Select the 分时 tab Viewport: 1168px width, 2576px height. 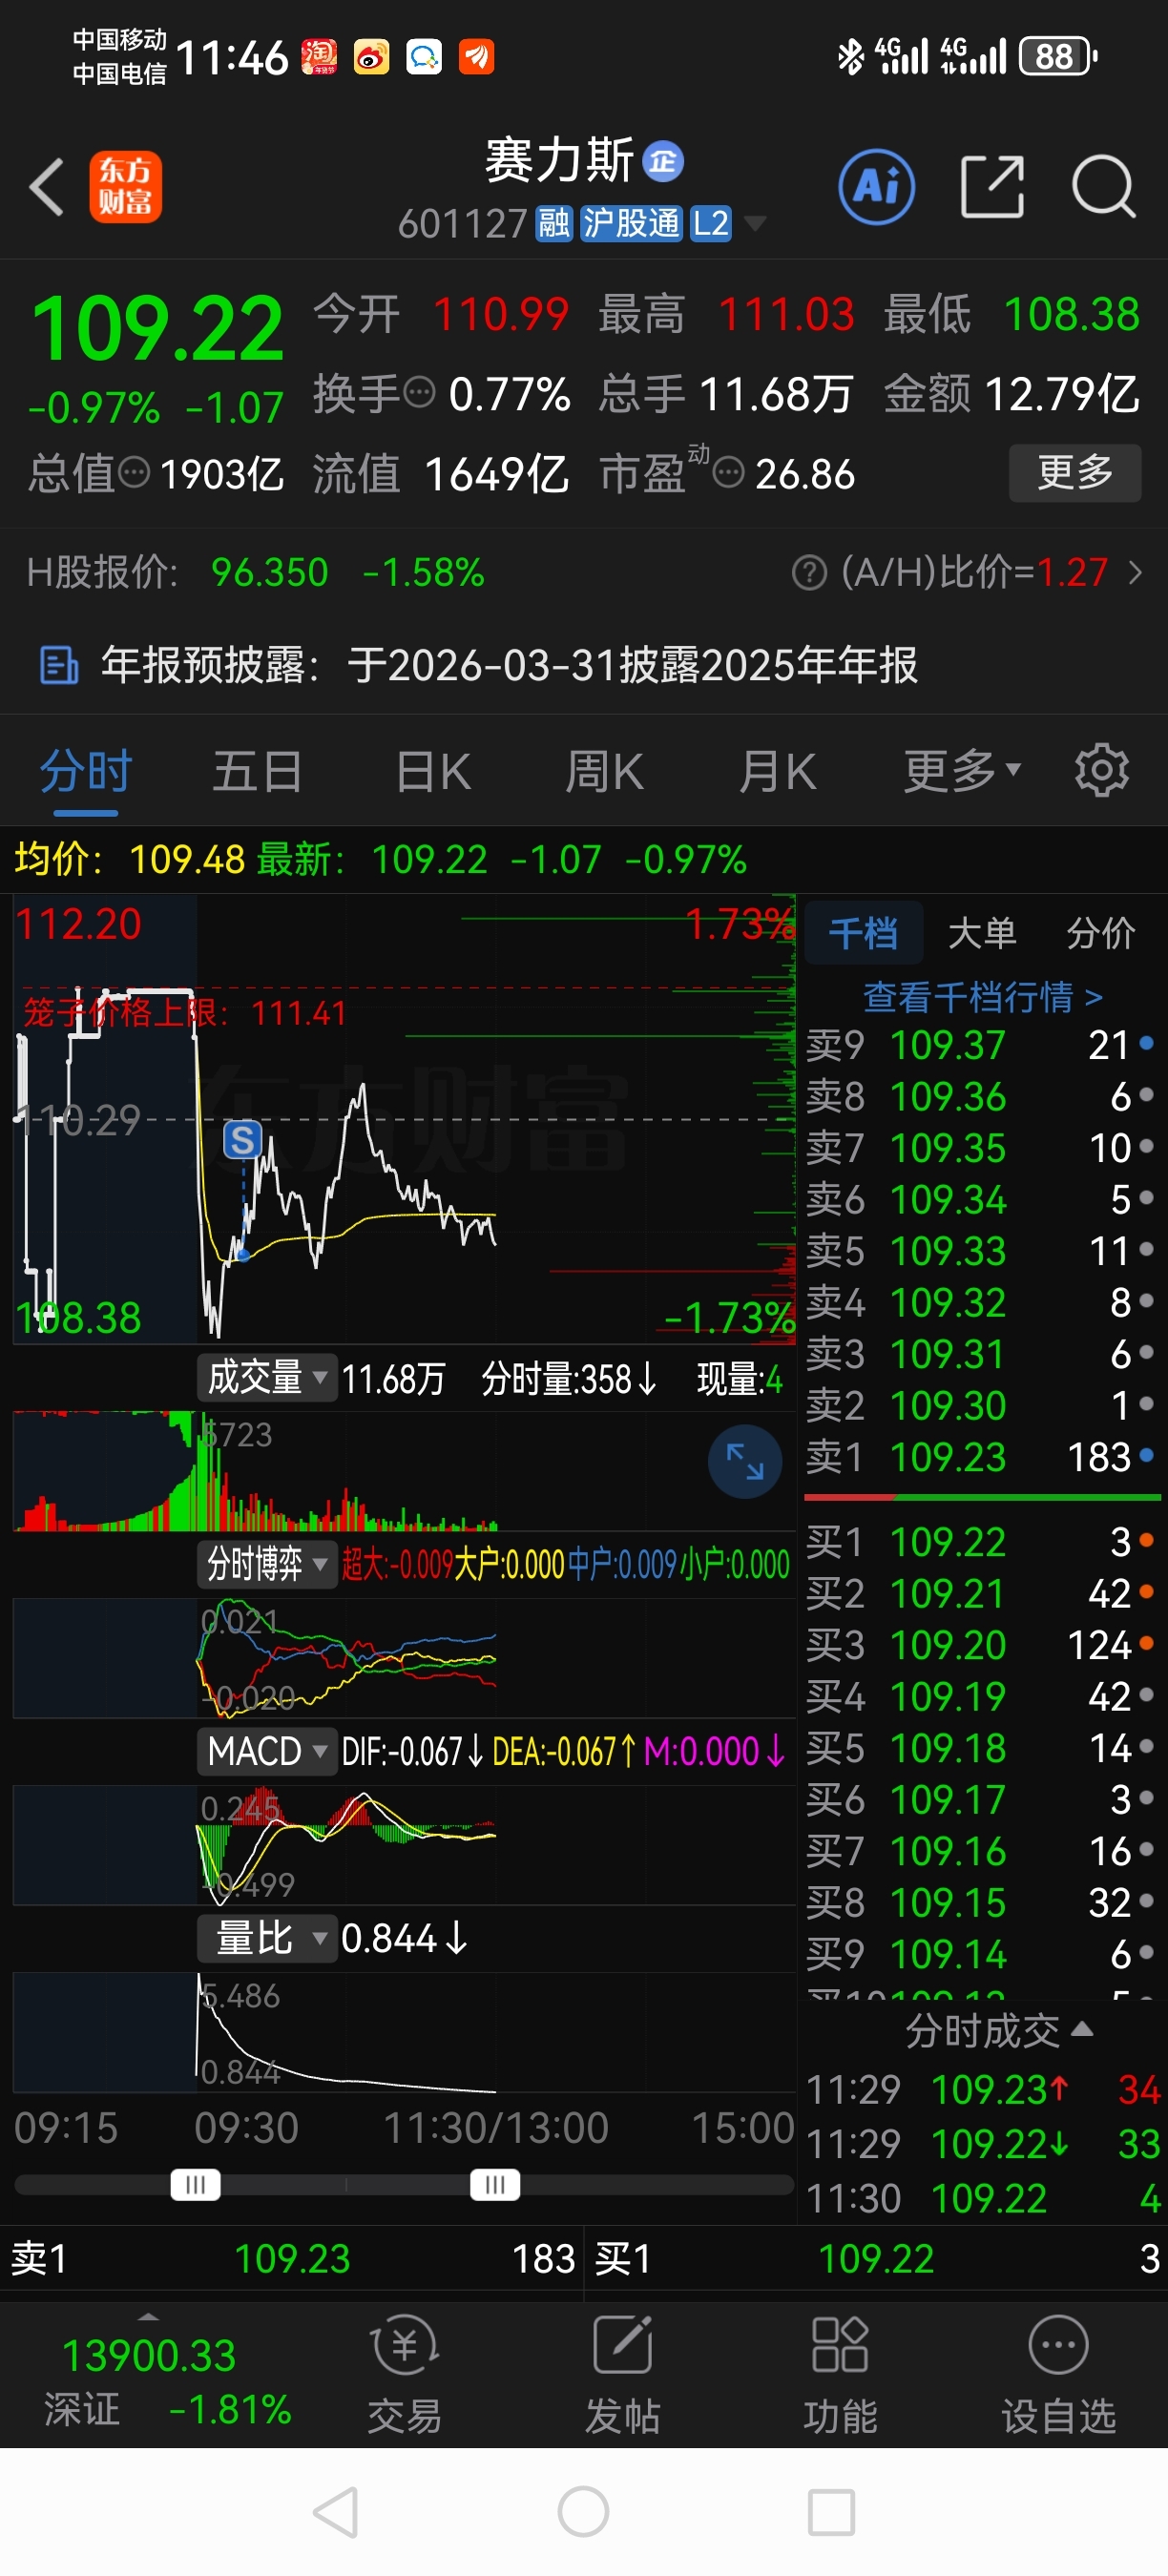click(x=86, y=772)
